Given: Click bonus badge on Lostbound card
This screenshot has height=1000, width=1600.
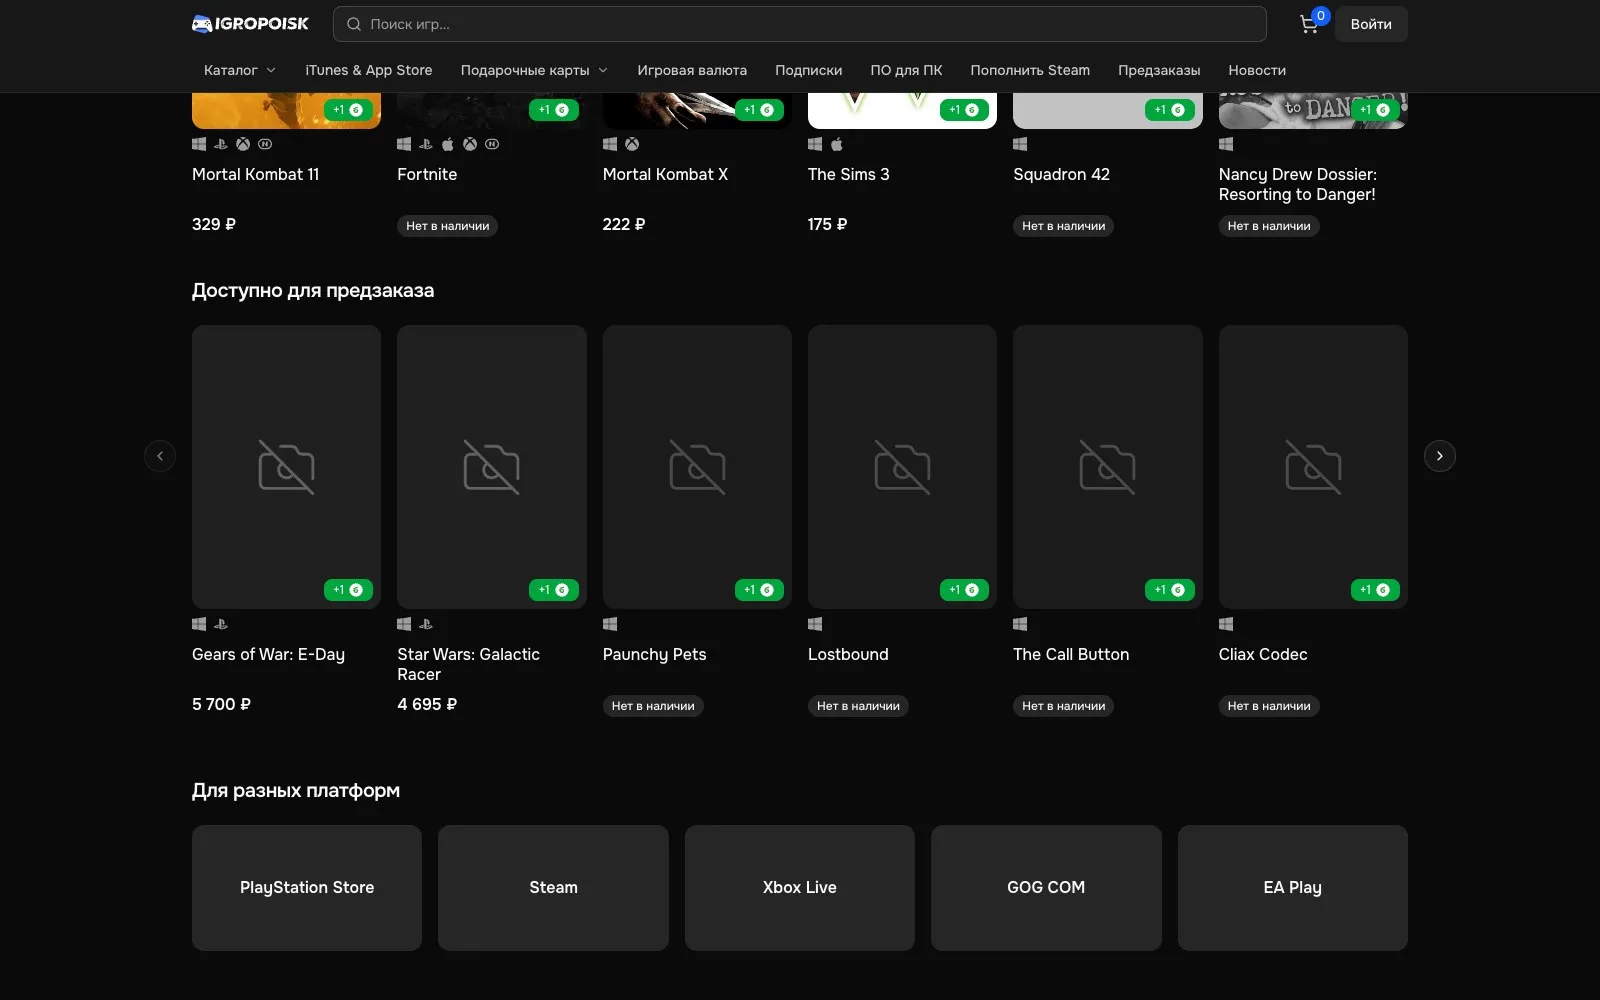Looking at the screenshot, I should (x=964, y=590).
